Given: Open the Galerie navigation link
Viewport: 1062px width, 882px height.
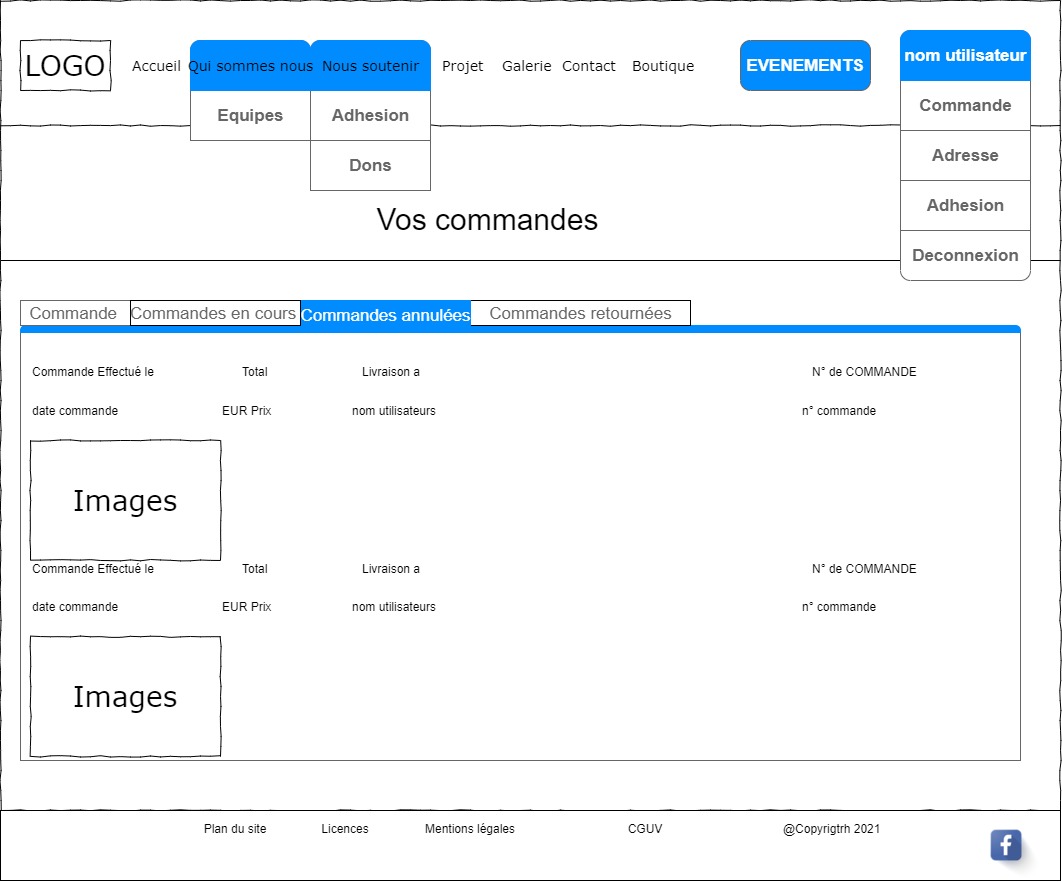Looking at the screenshot, I should [526, 66].
